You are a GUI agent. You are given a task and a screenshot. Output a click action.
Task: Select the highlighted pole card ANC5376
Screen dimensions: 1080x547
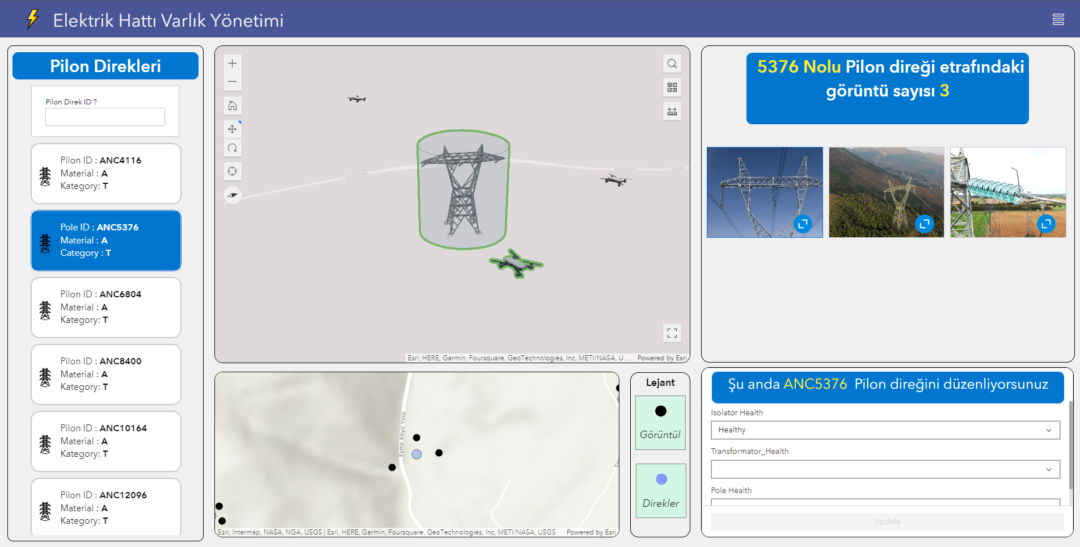click(106, 240)
